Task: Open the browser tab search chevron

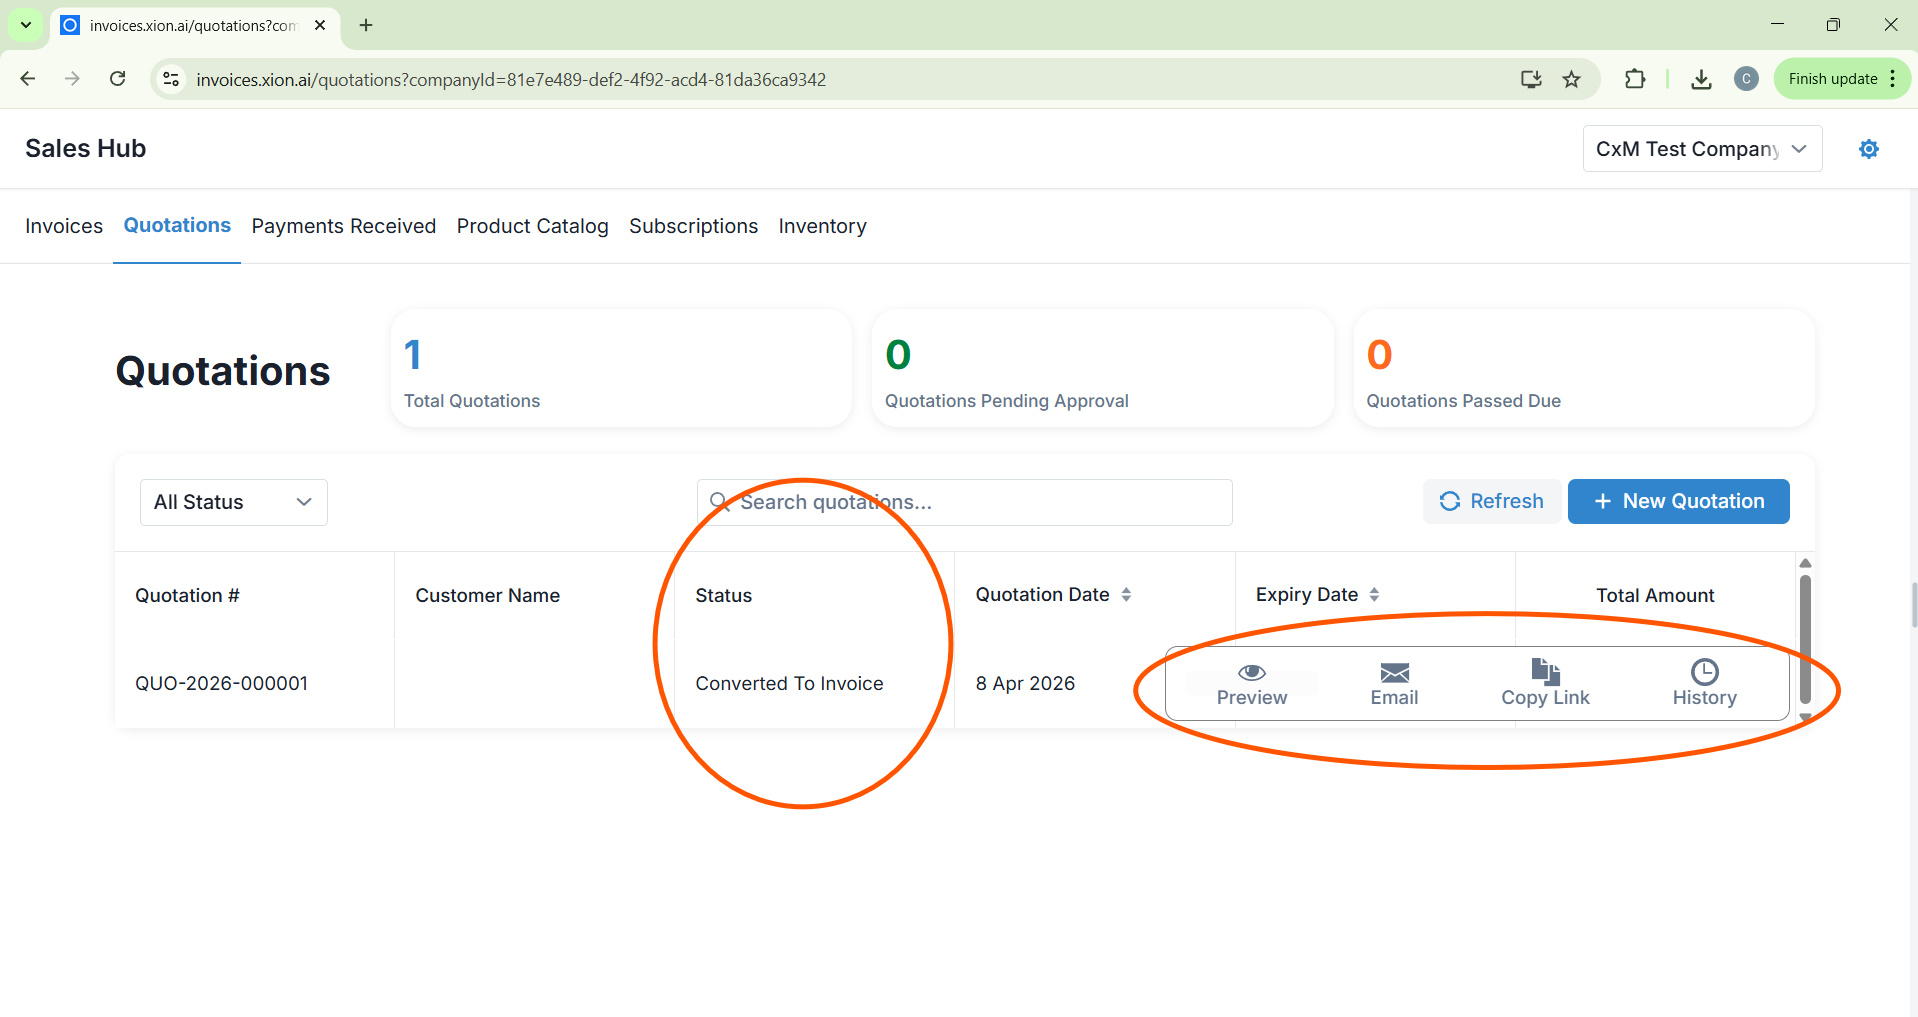Action: click(26, 25)
